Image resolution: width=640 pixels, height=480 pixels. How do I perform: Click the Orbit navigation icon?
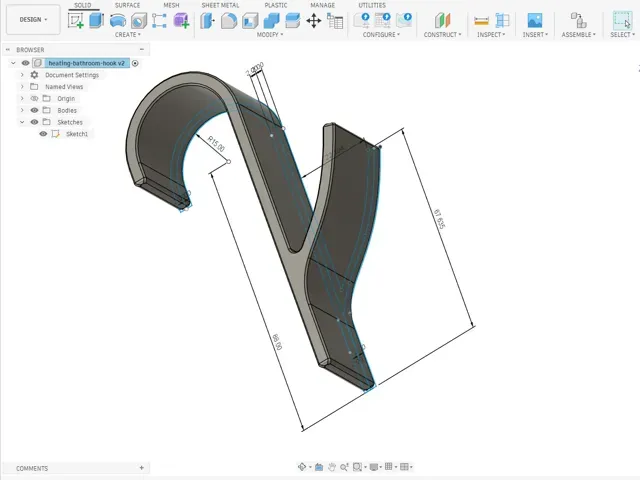302,467
